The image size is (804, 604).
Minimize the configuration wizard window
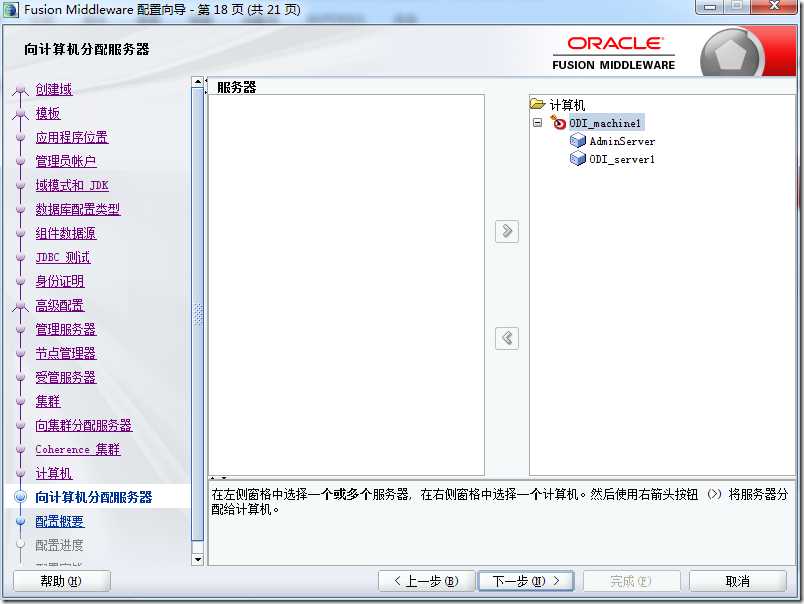click(710, 7)
